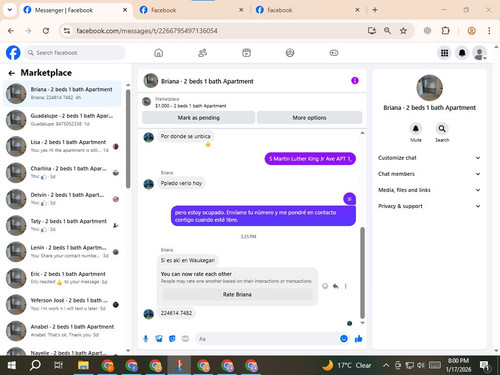Open the GIF picker in the composer

click(185, 339)
